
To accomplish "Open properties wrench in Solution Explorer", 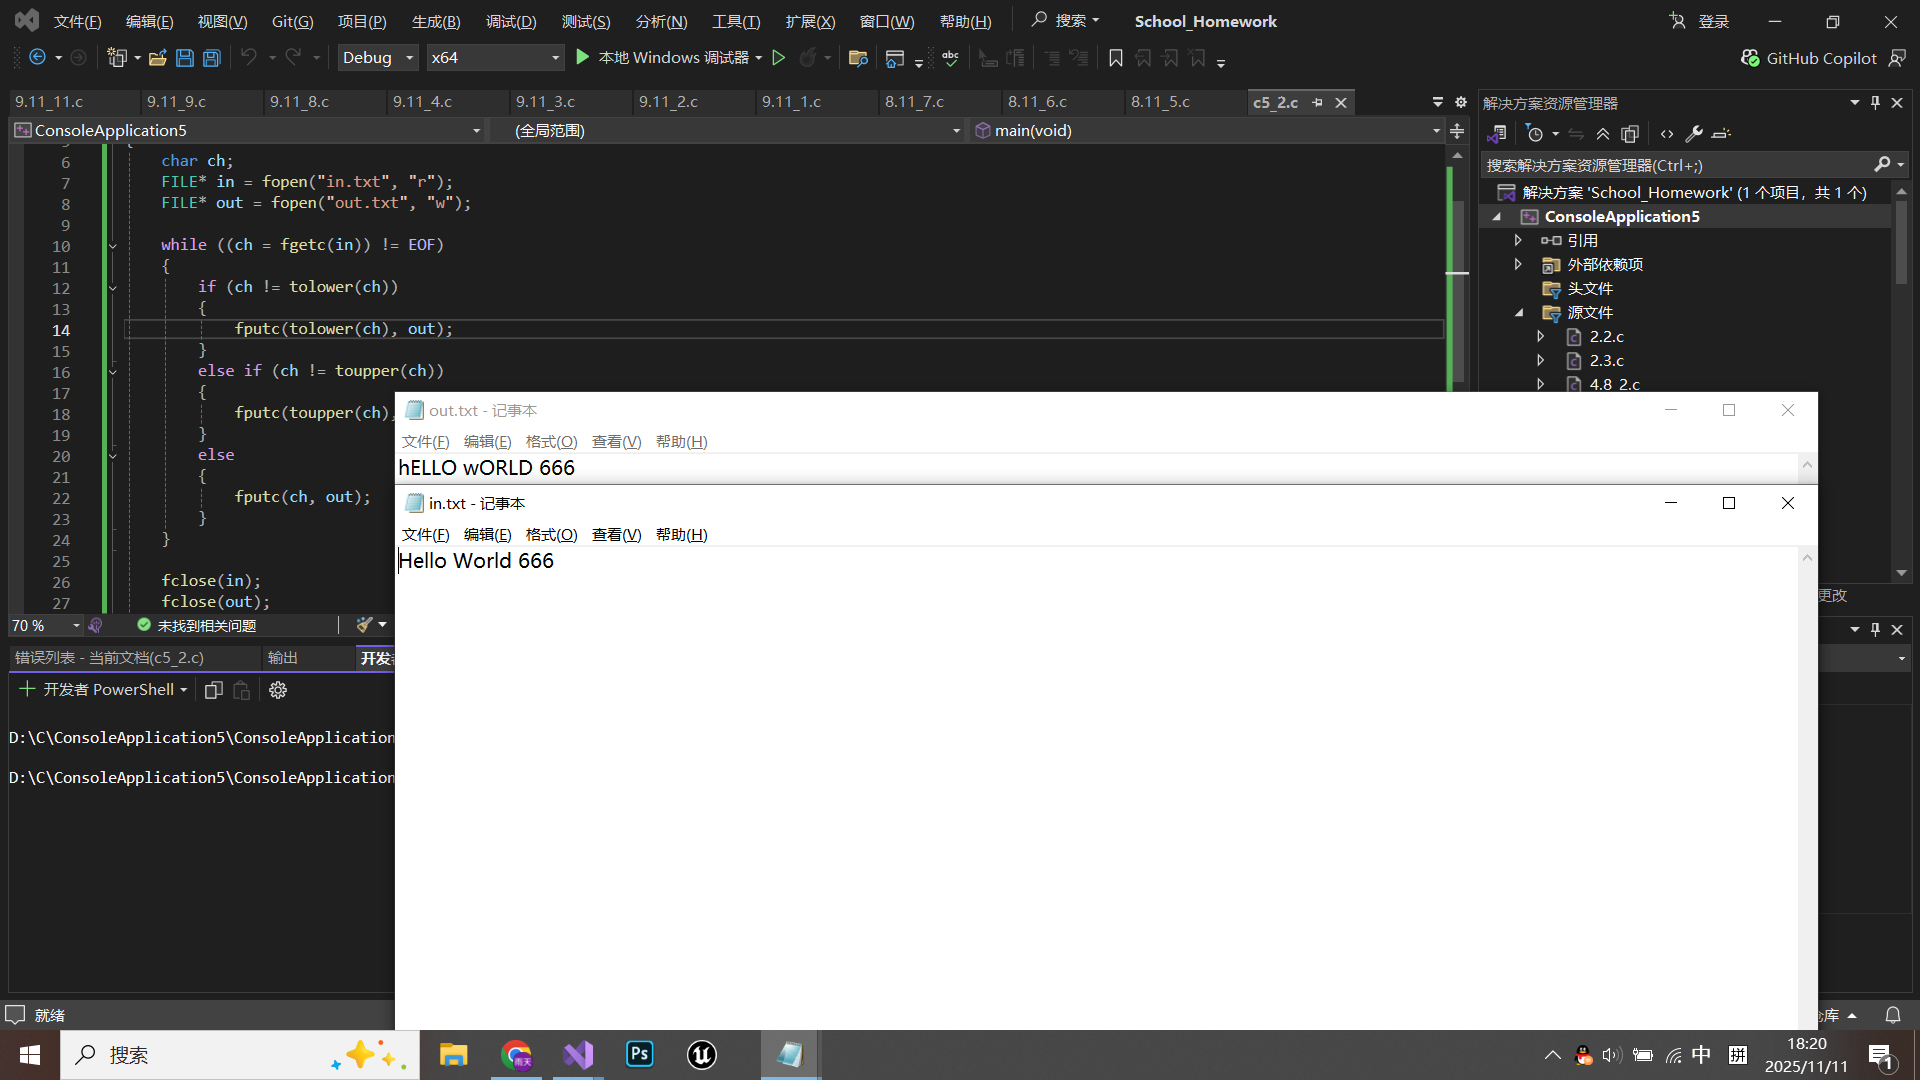I will pos(1694,134).
